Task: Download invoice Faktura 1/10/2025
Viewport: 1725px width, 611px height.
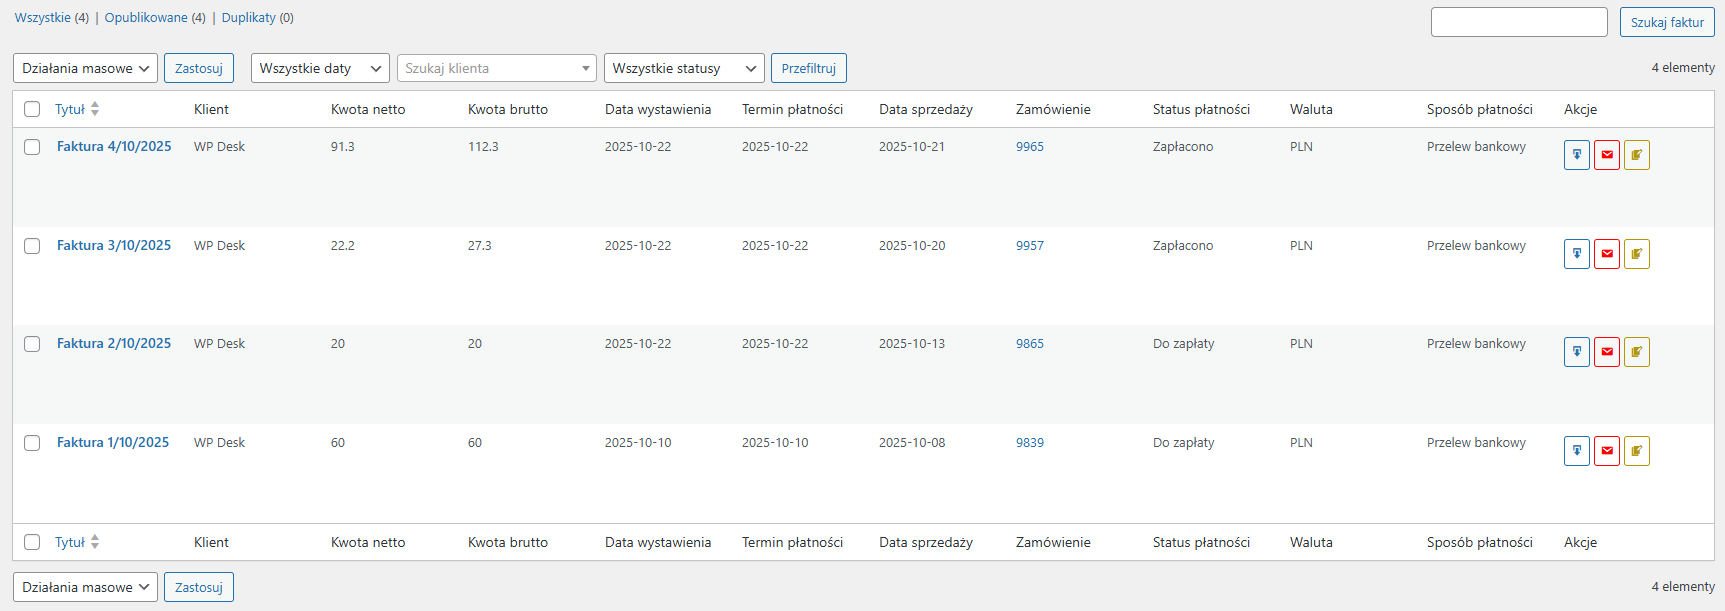Action: 1576,451
